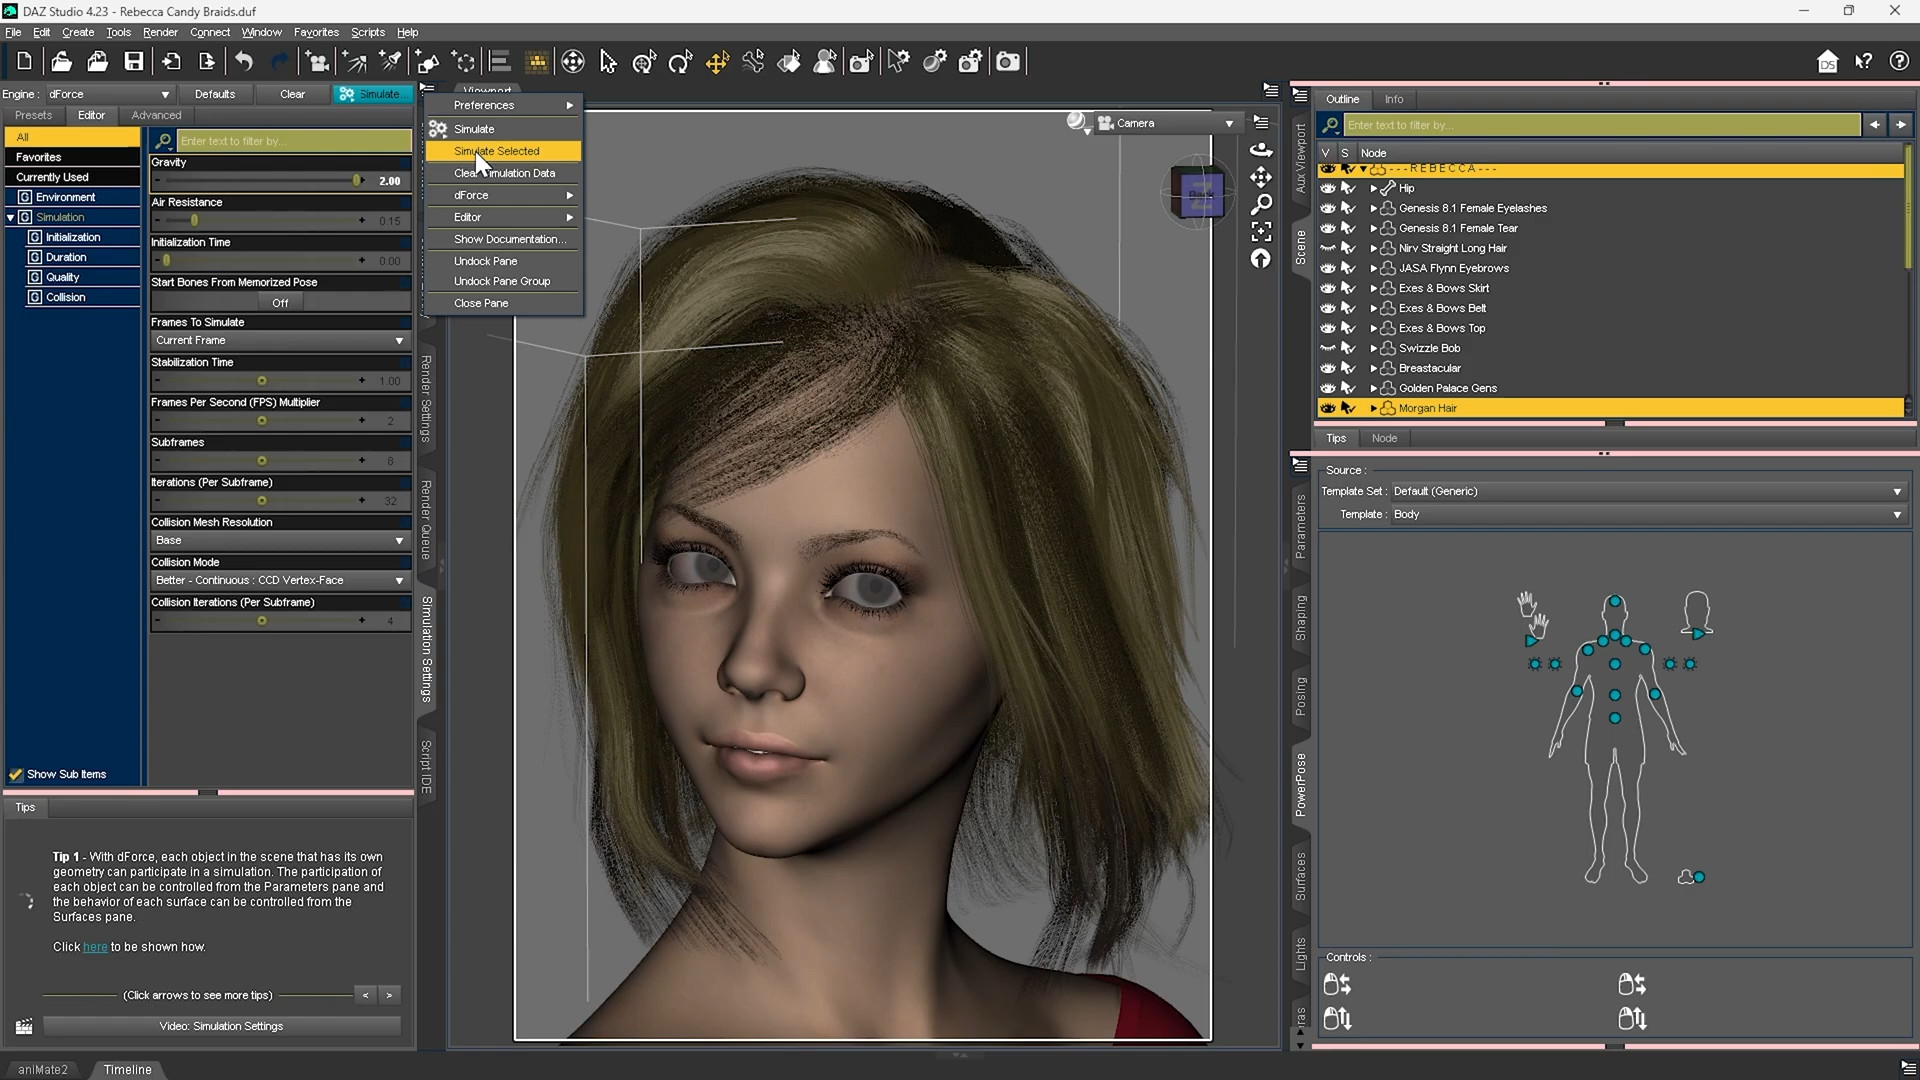Select Undock Pane from the menu

coord(503,261)
